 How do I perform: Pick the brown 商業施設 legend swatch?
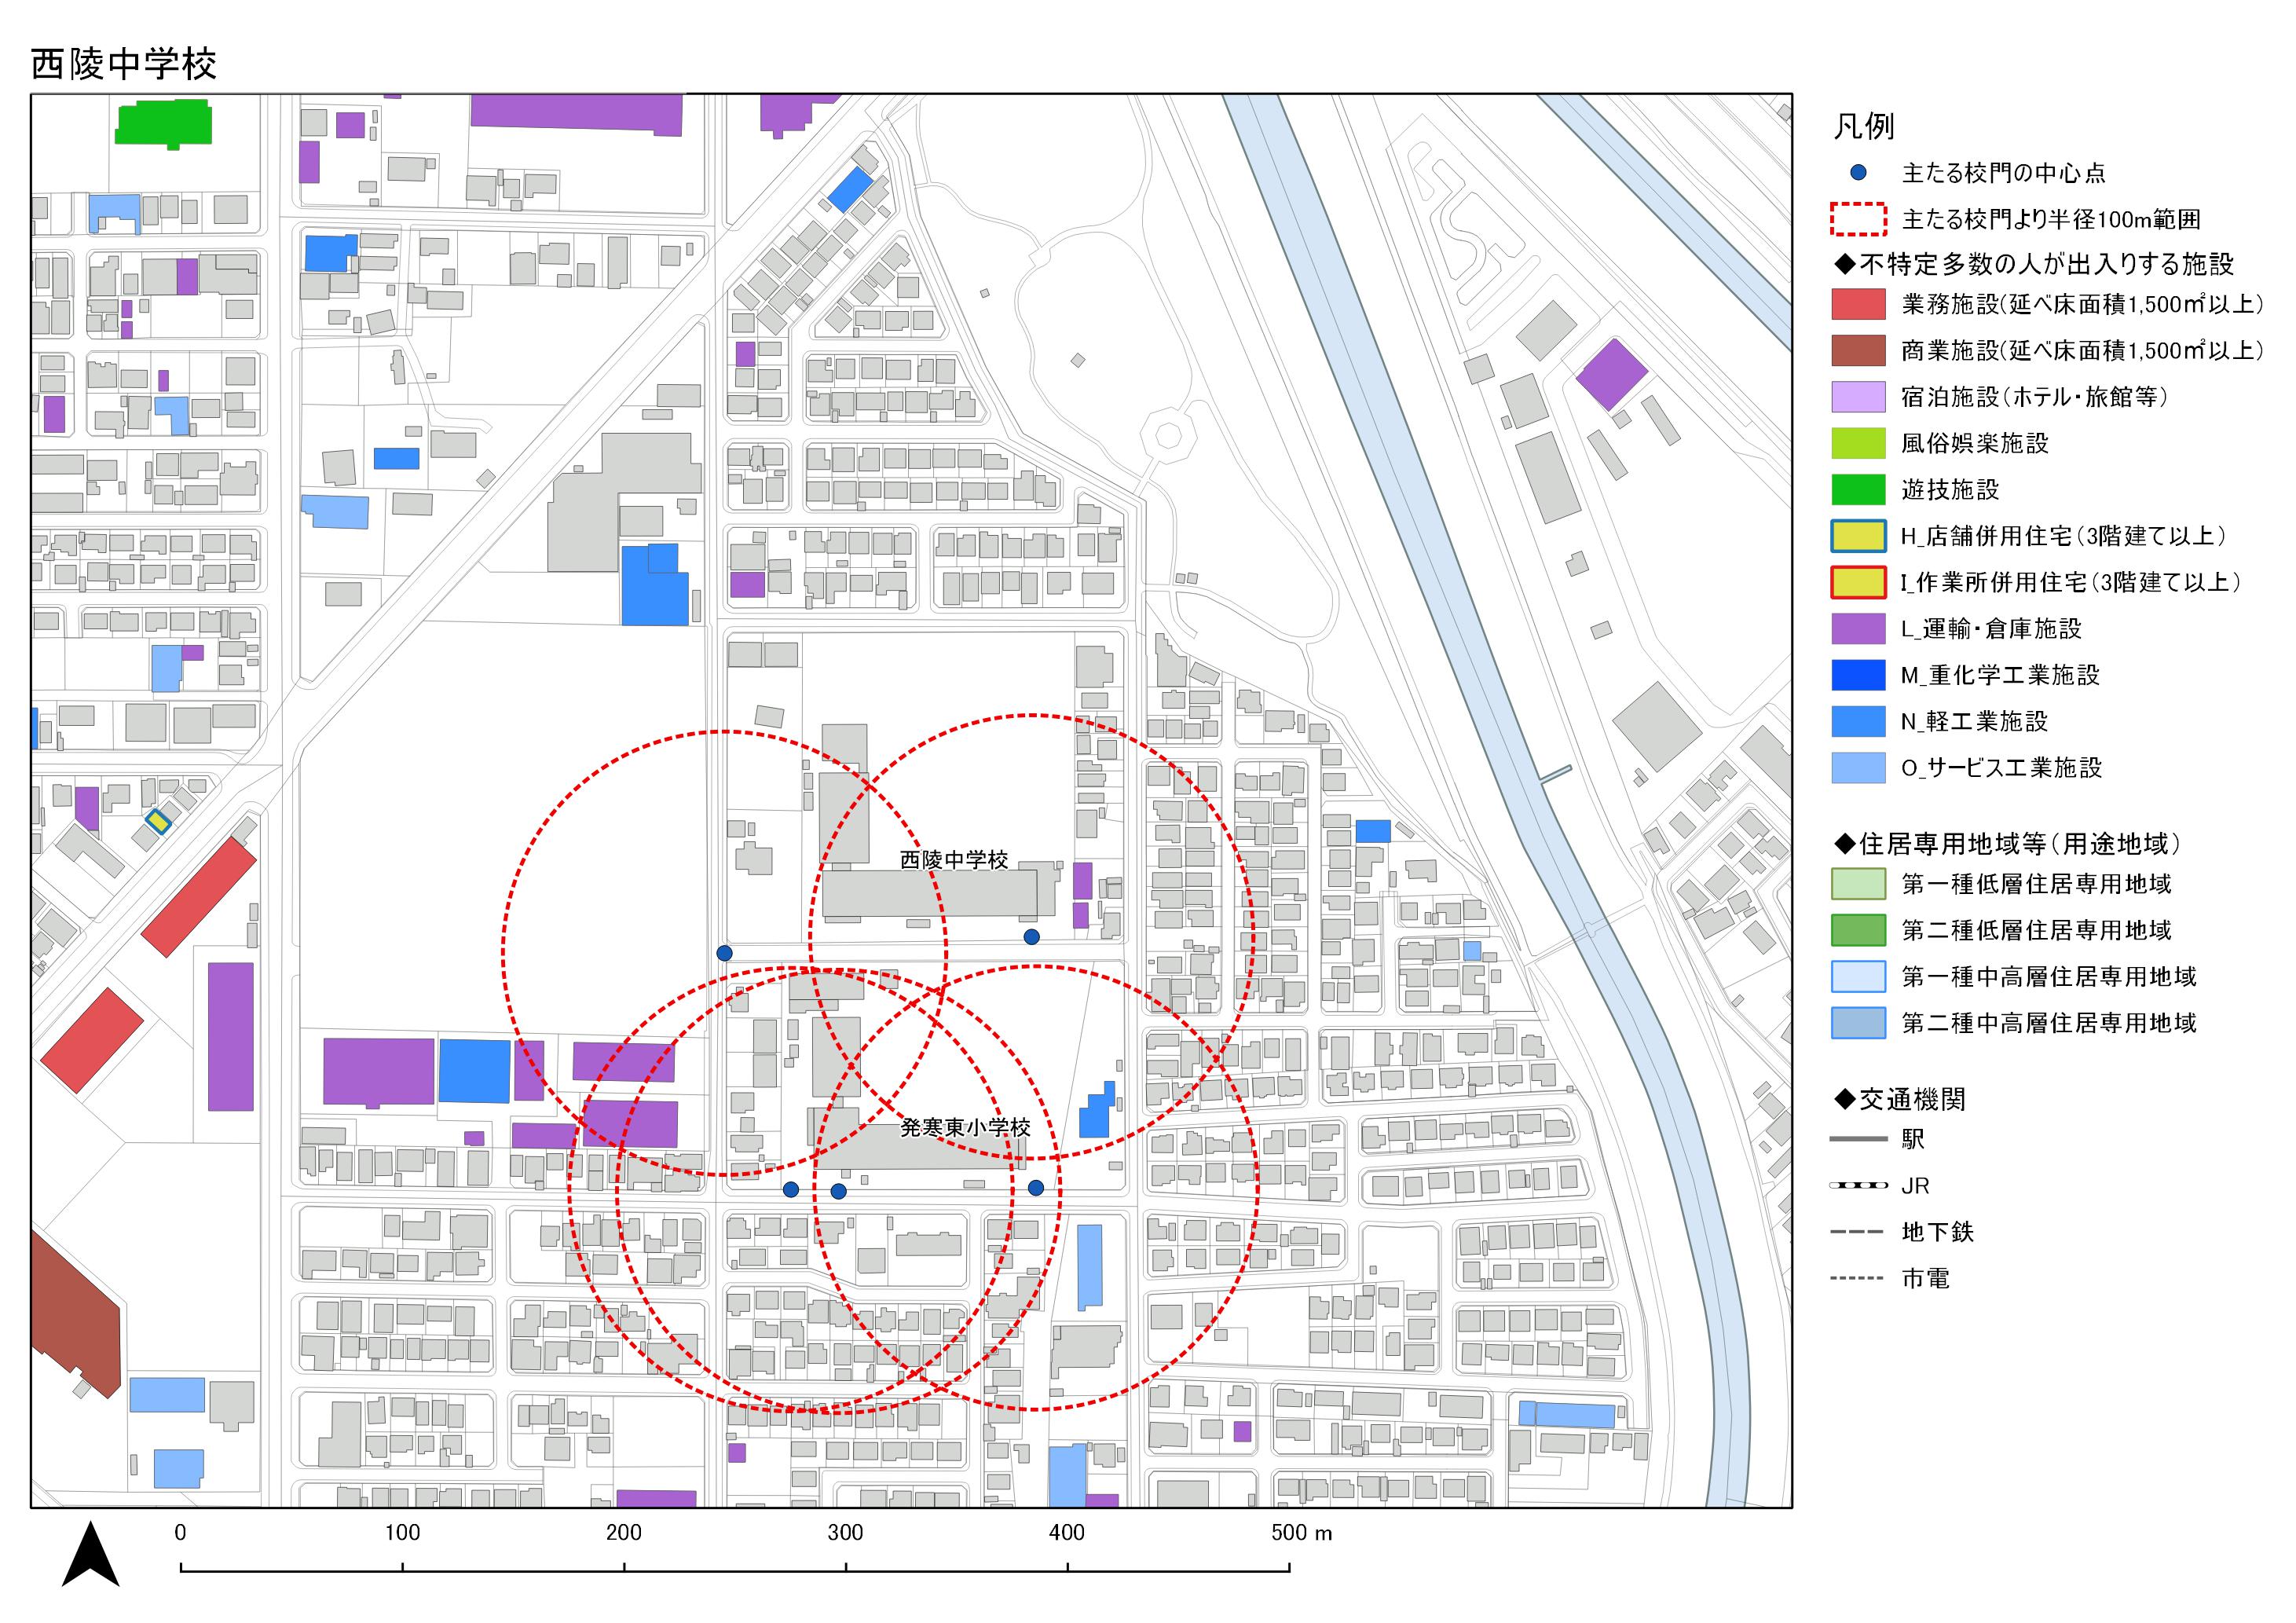click(x=1858, y=350)
